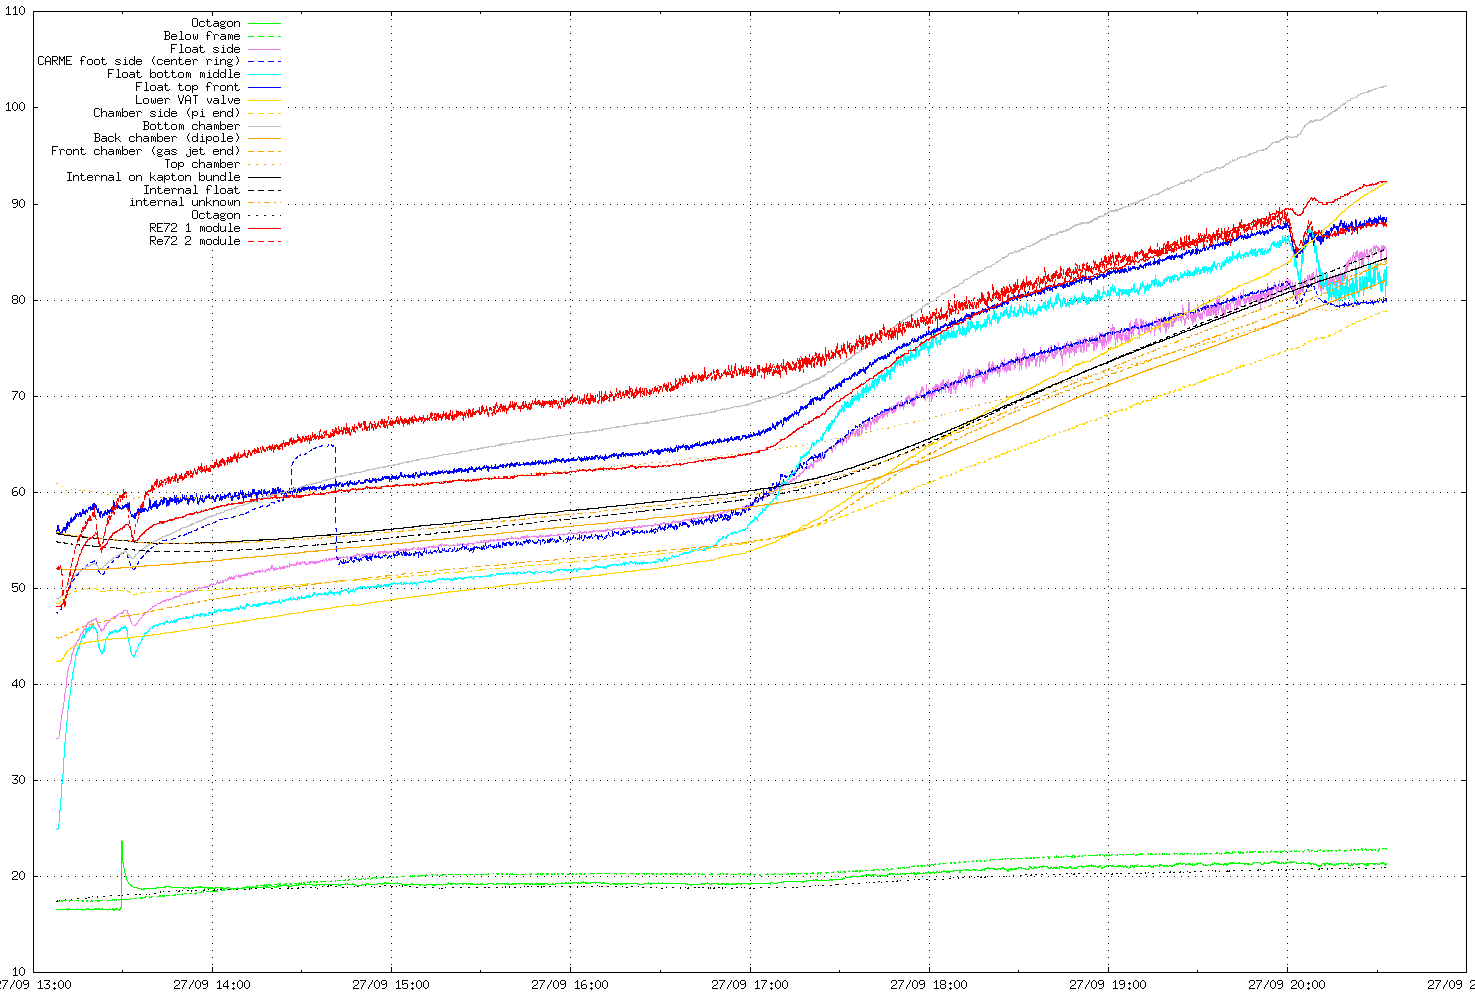The image size is (1475, 994).
Task: Click 'Chamber side (pi end)' legend label
Action: [x=167, y=113]
